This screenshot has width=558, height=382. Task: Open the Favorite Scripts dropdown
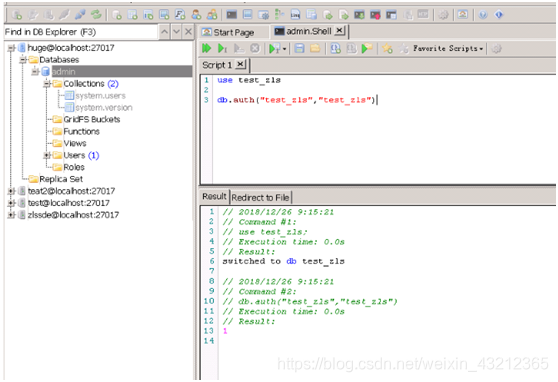coord(448,48)
